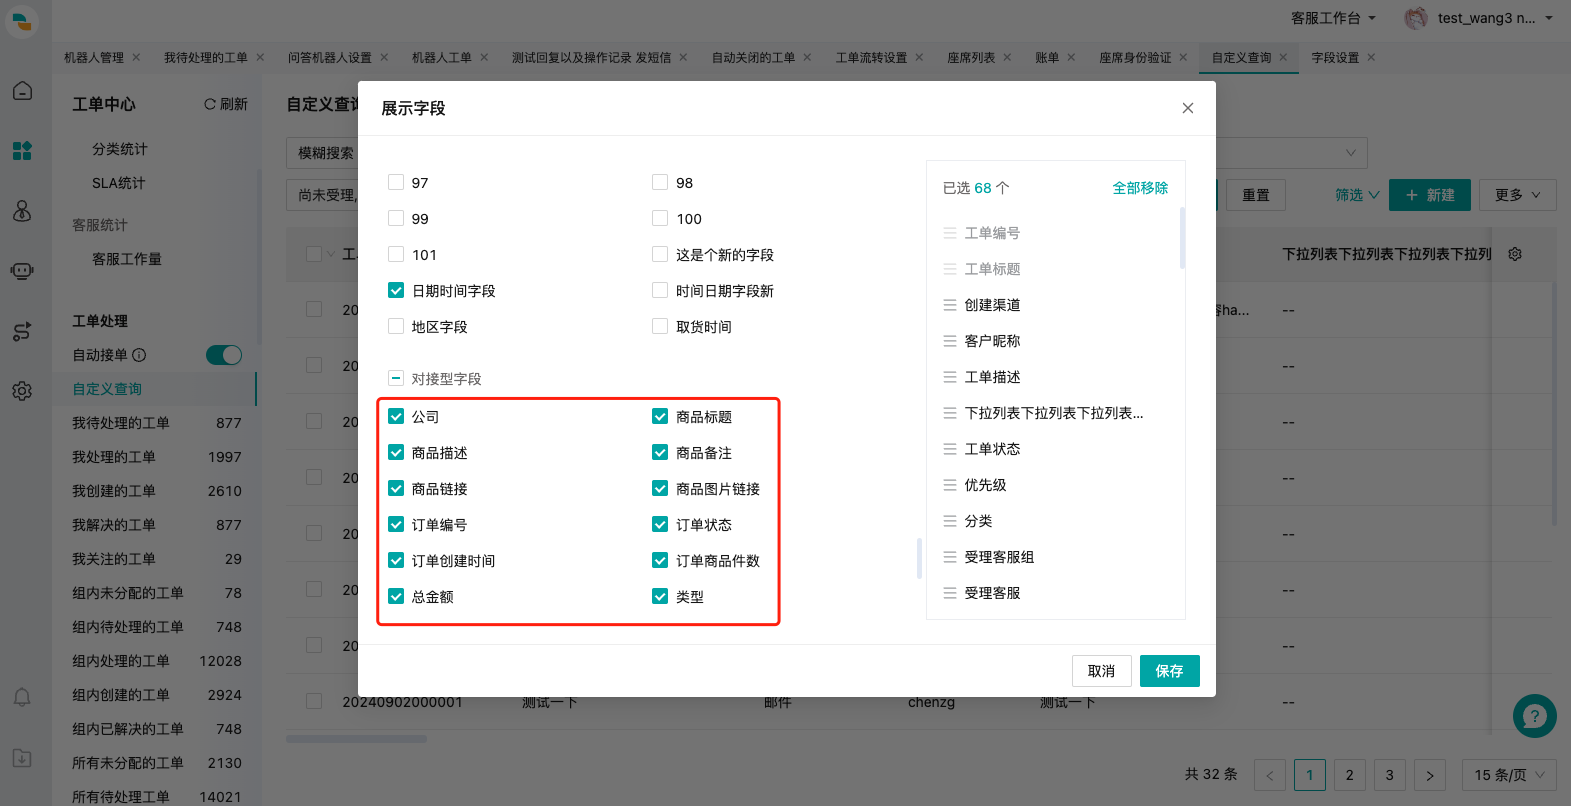The width and height of the screenshot is (1571, 806).
Task: Open the 更多 dropdown button
Action: click(x=1518, y=195)
